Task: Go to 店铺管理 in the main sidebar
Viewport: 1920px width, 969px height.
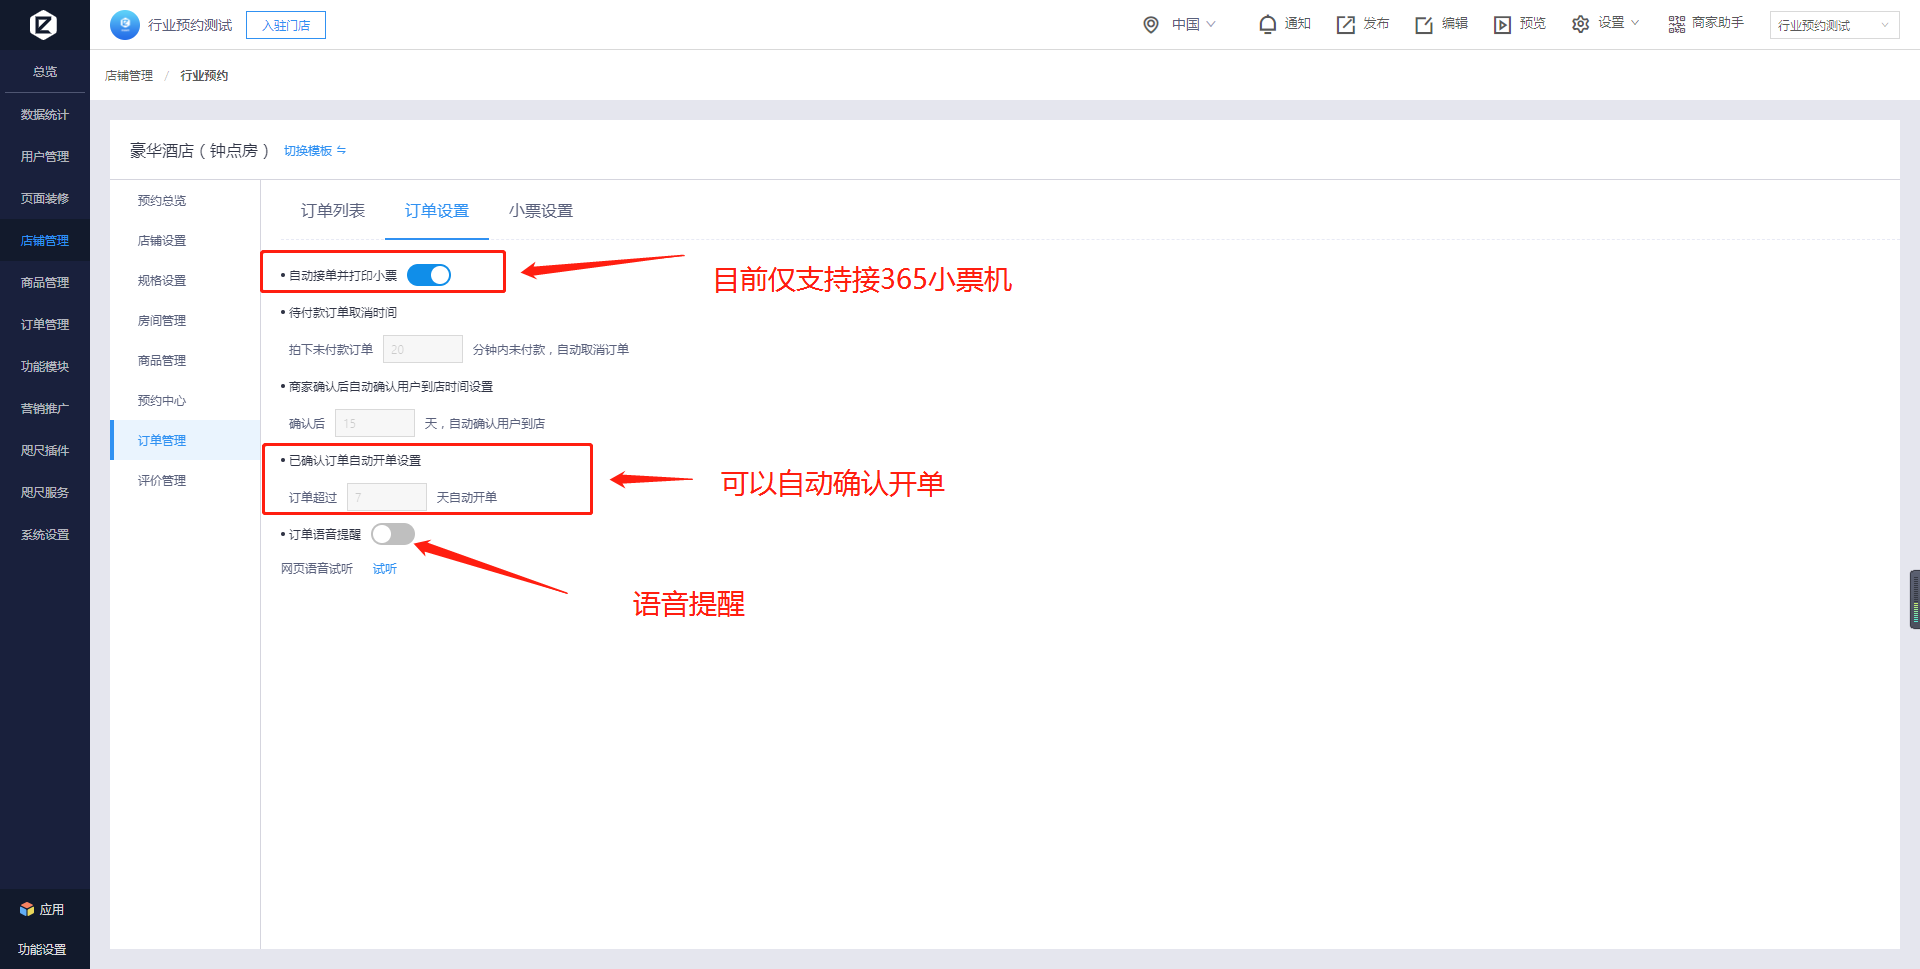Action: pos(45,241)
